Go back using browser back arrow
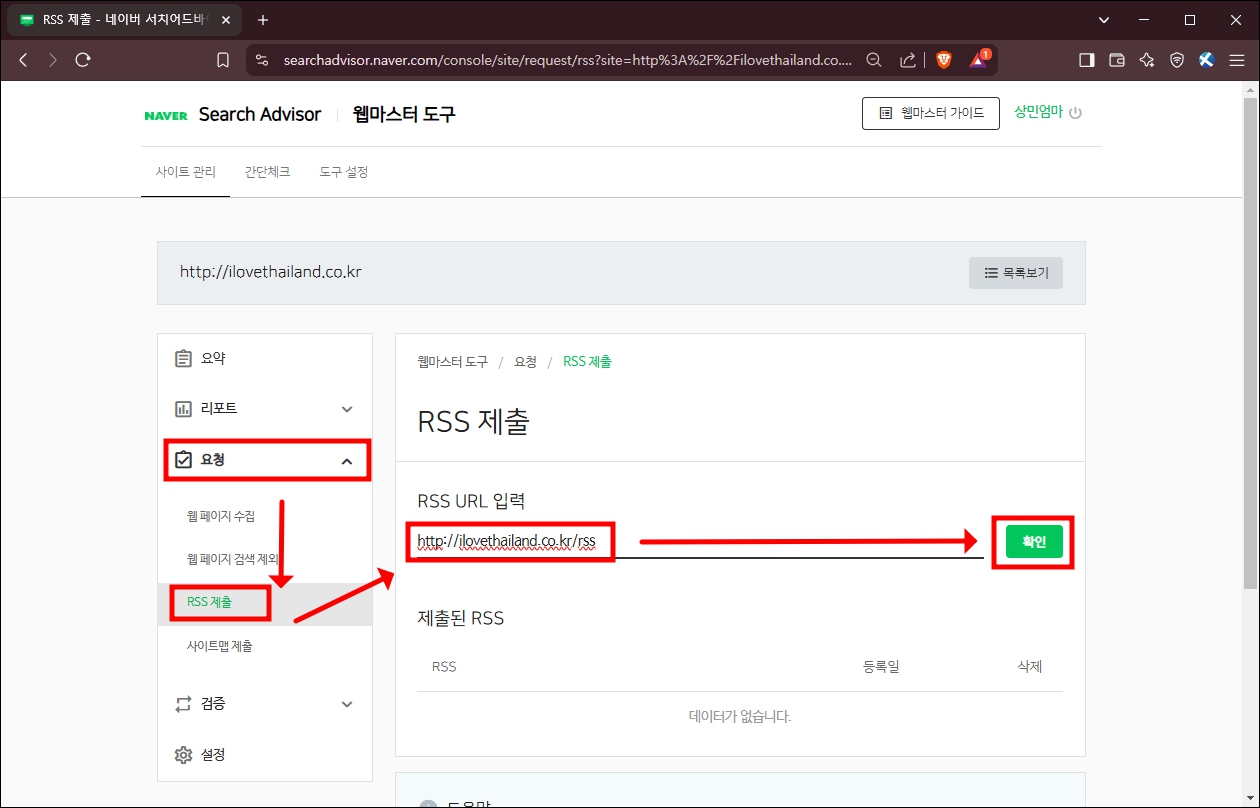Image resolution: width=1260 pixels, height=808 pixels. [24, 60]
